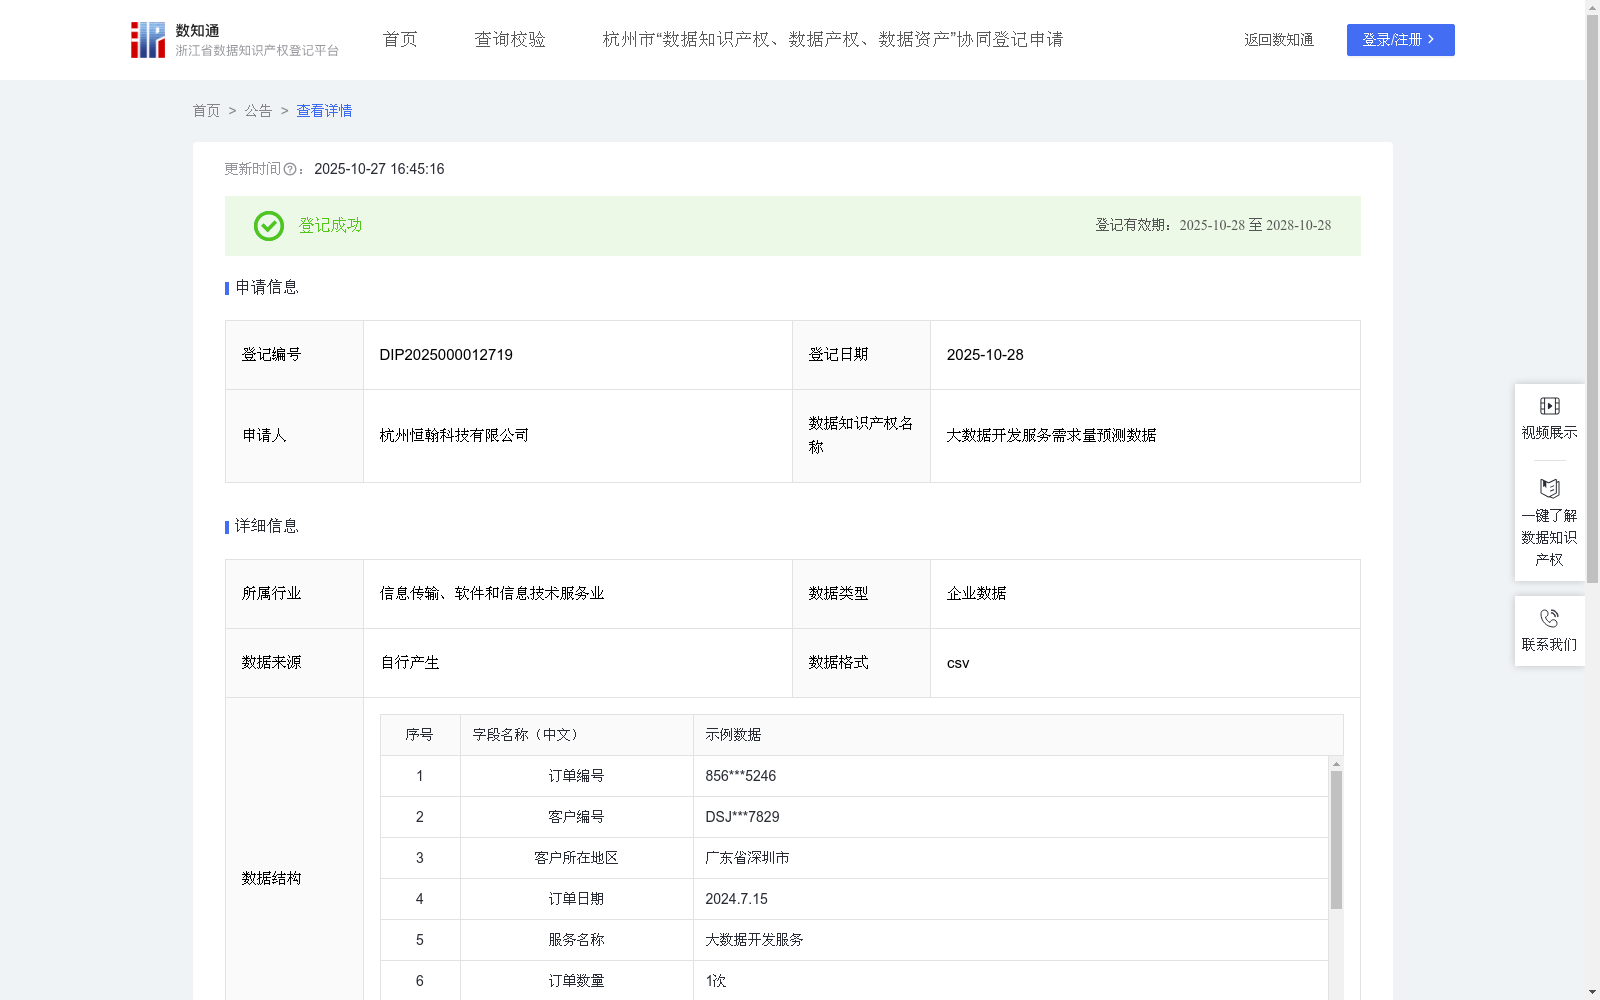The width and height of the screenshot is (1600, 1000).
Task: Open the 视频展示 sidebar panel
Action: 1549,406
